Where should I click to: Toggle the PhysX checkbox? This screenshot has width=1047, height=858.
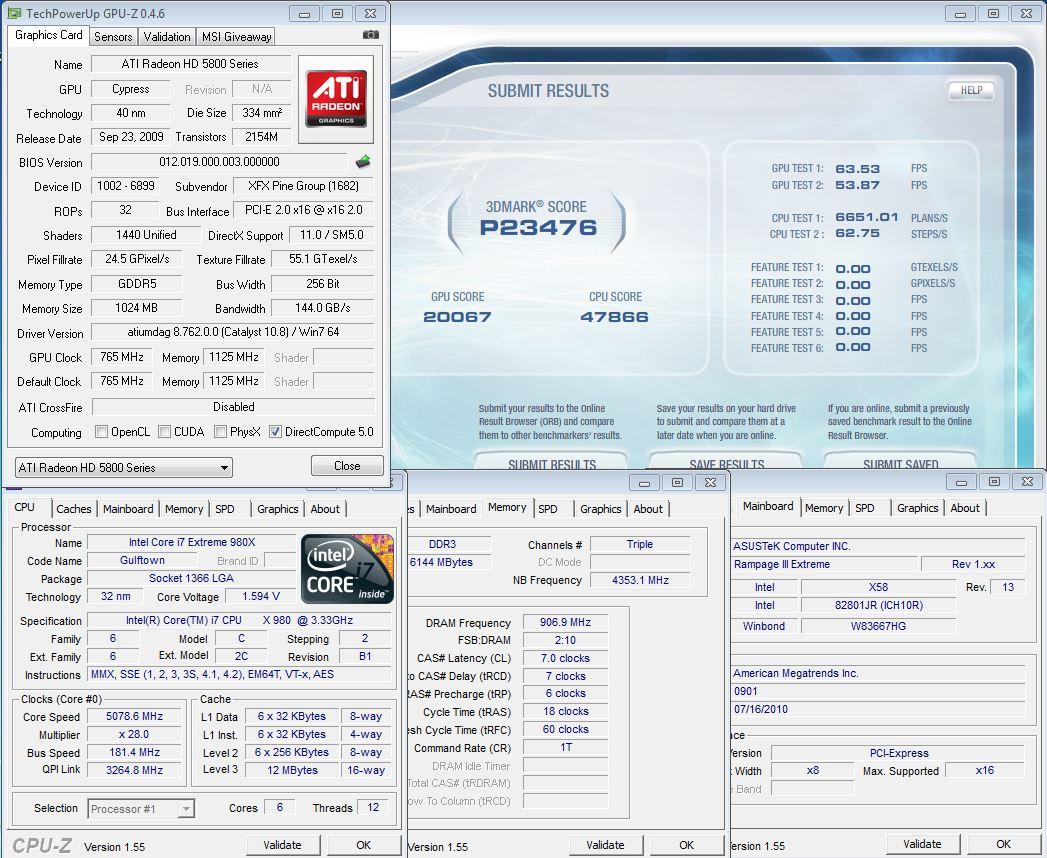(x=220, y=432)
